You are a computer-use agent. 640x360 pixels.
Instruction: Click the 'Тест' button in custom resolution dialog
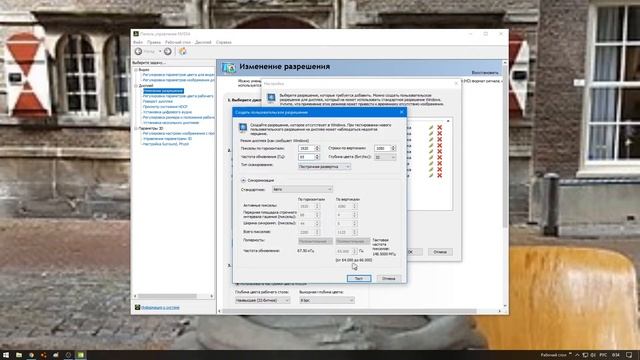point(359,278)
